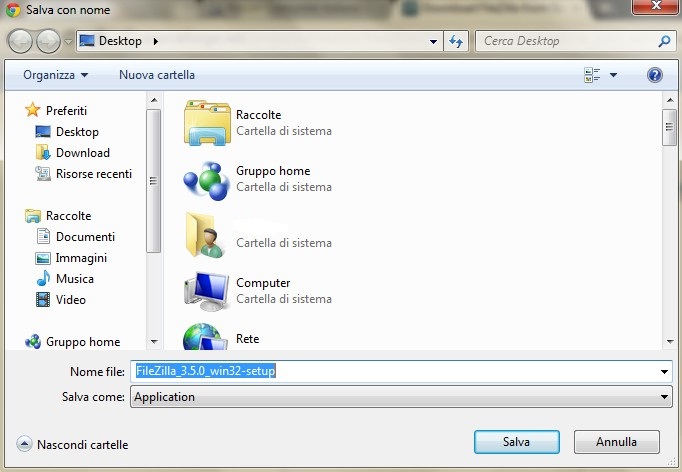Collapse the panel with Nascondi cartelle

pyautogui.click(x=73, y=444)
